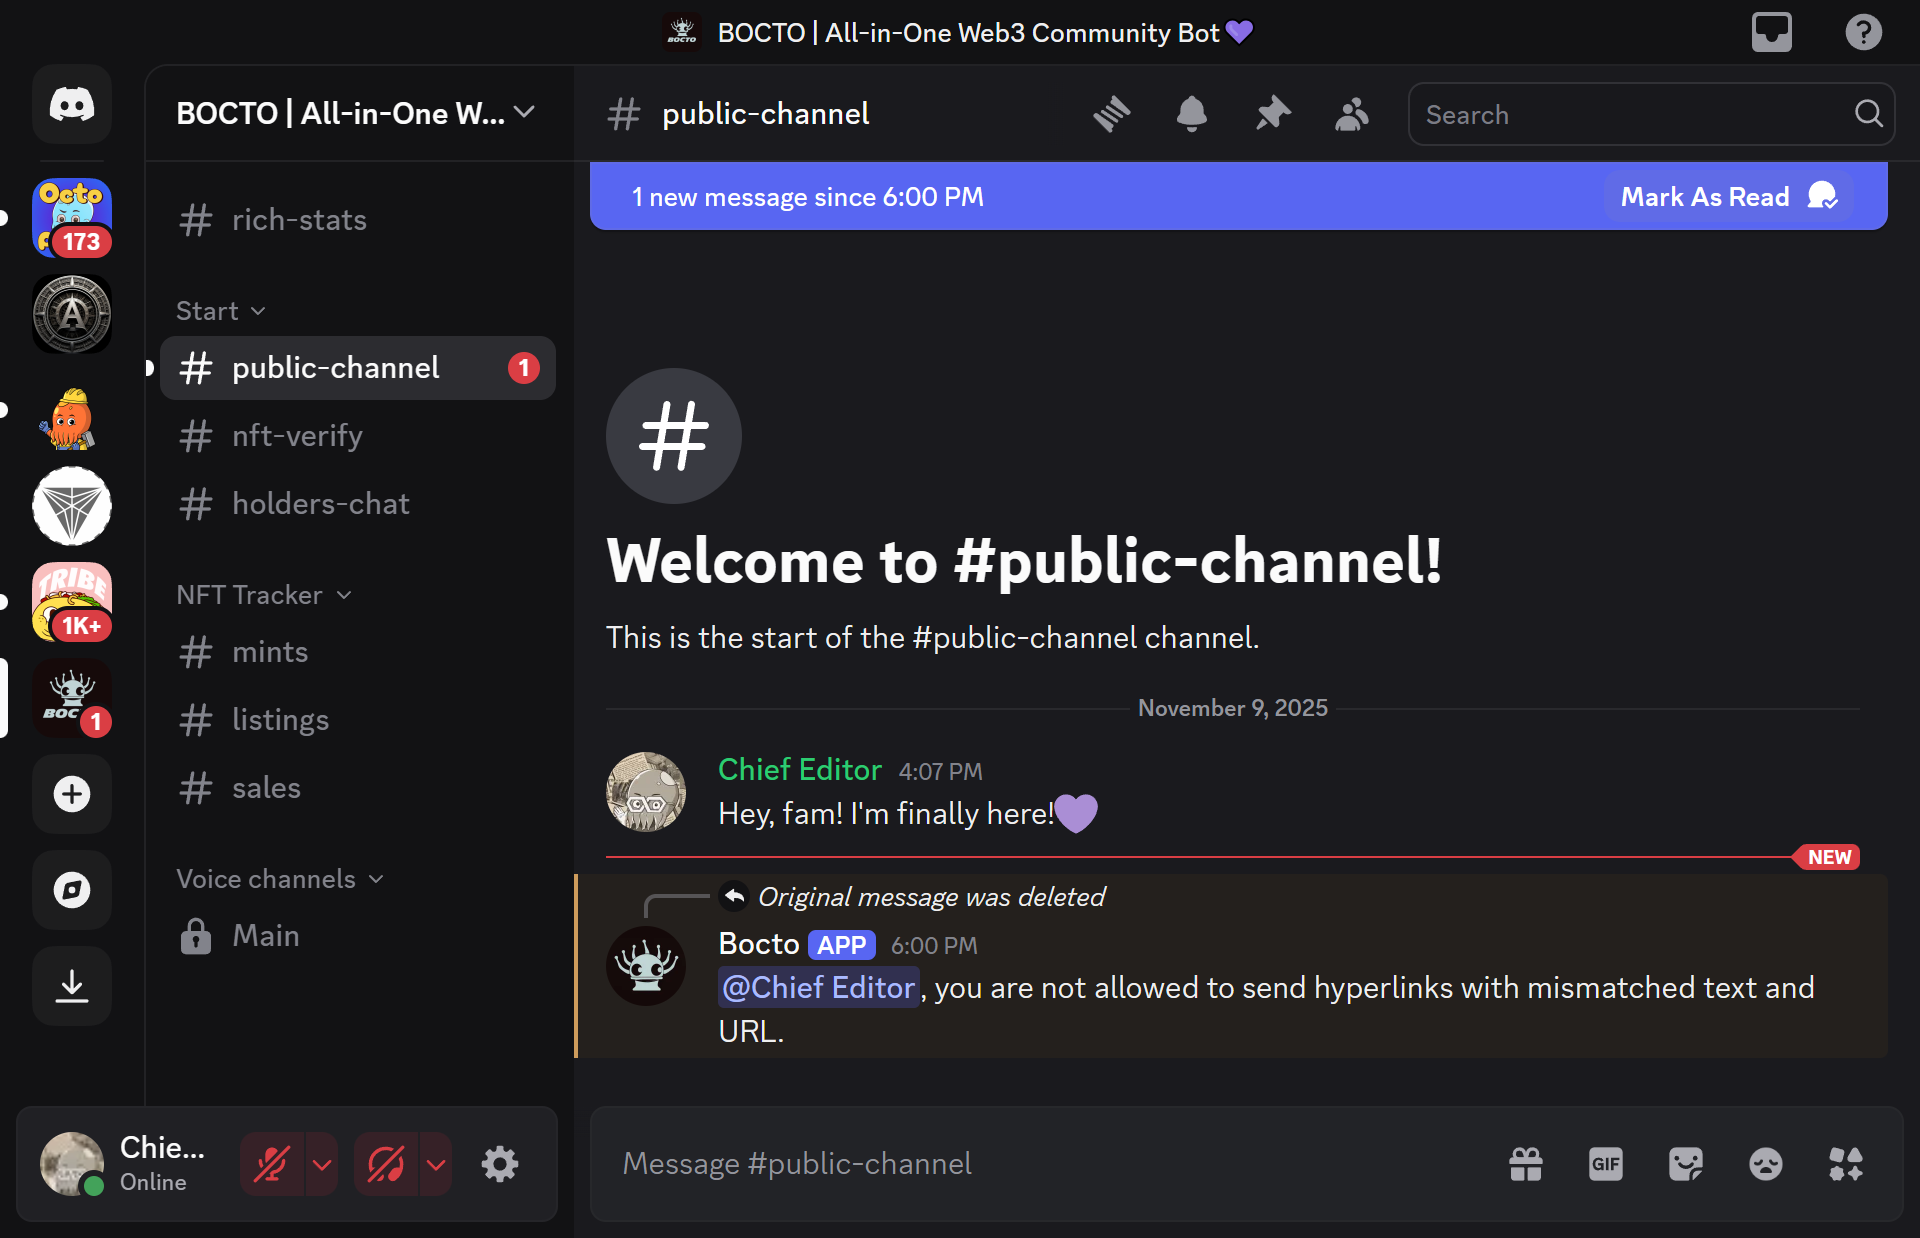1920x1238 pixels.
Task: Expand the BOCTO server name dropdown
Action: point(355,114)
